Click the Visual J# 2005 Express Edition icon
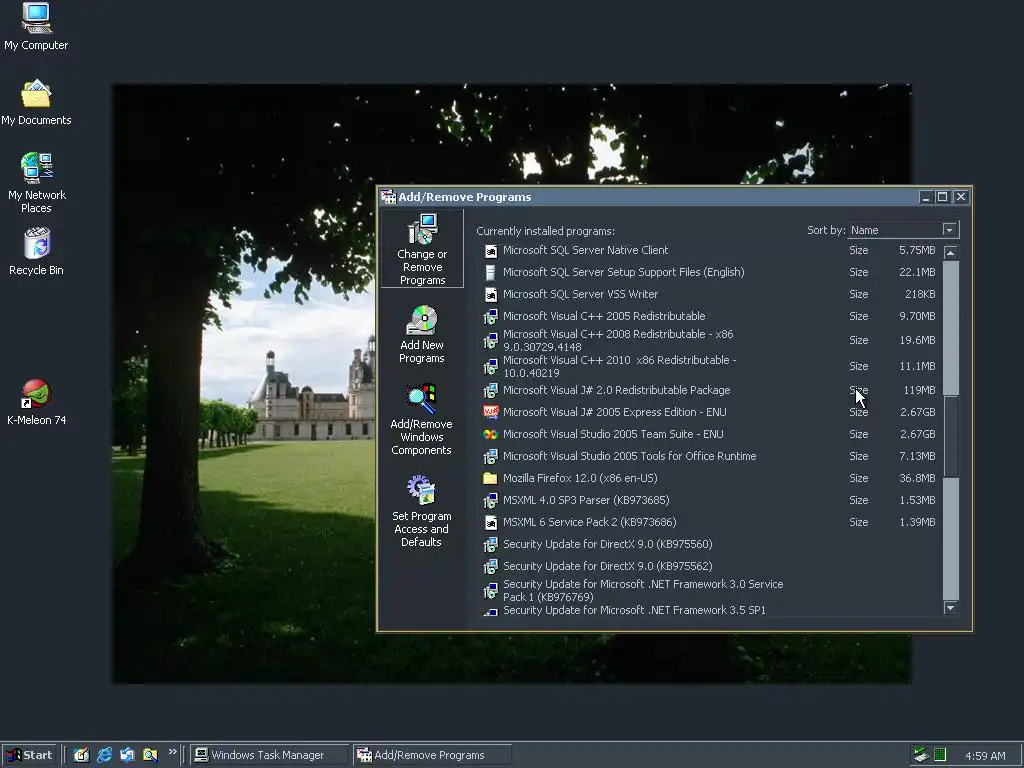Viewport: 1024px width, 768px height. click(490, 412)
